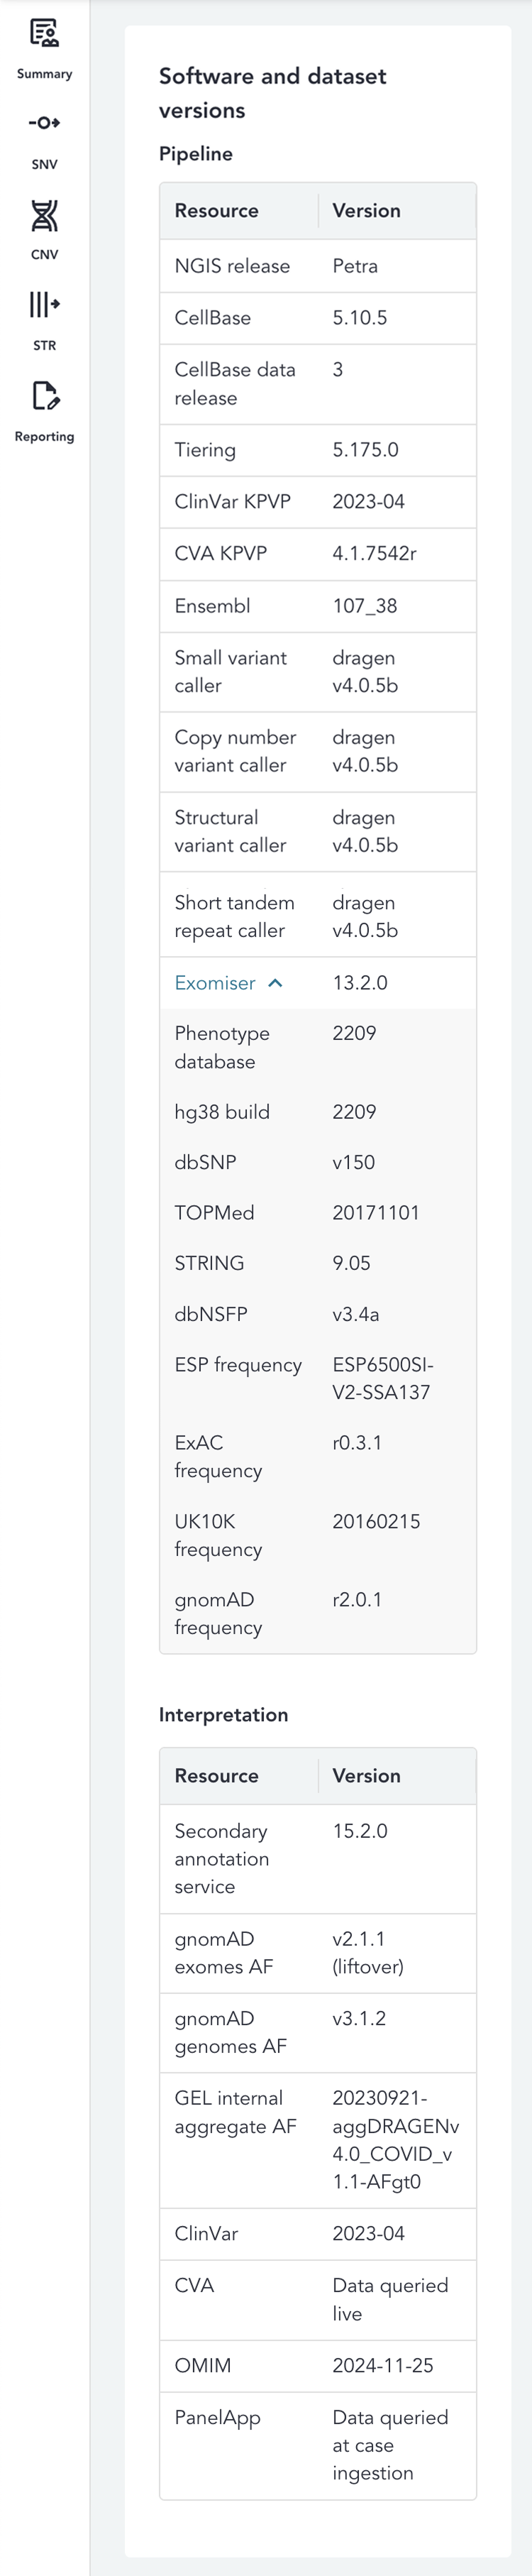Click the Exomiser expandable row label
This screenshot has height=2576, width=532.
215,983
